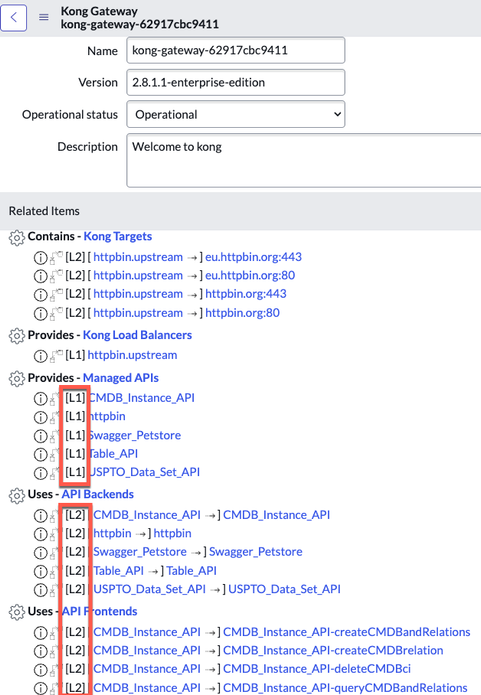The height and width of the screenshot is (695, 481).
Task: Show info for API Backend httpbin row
Action: 40,534
